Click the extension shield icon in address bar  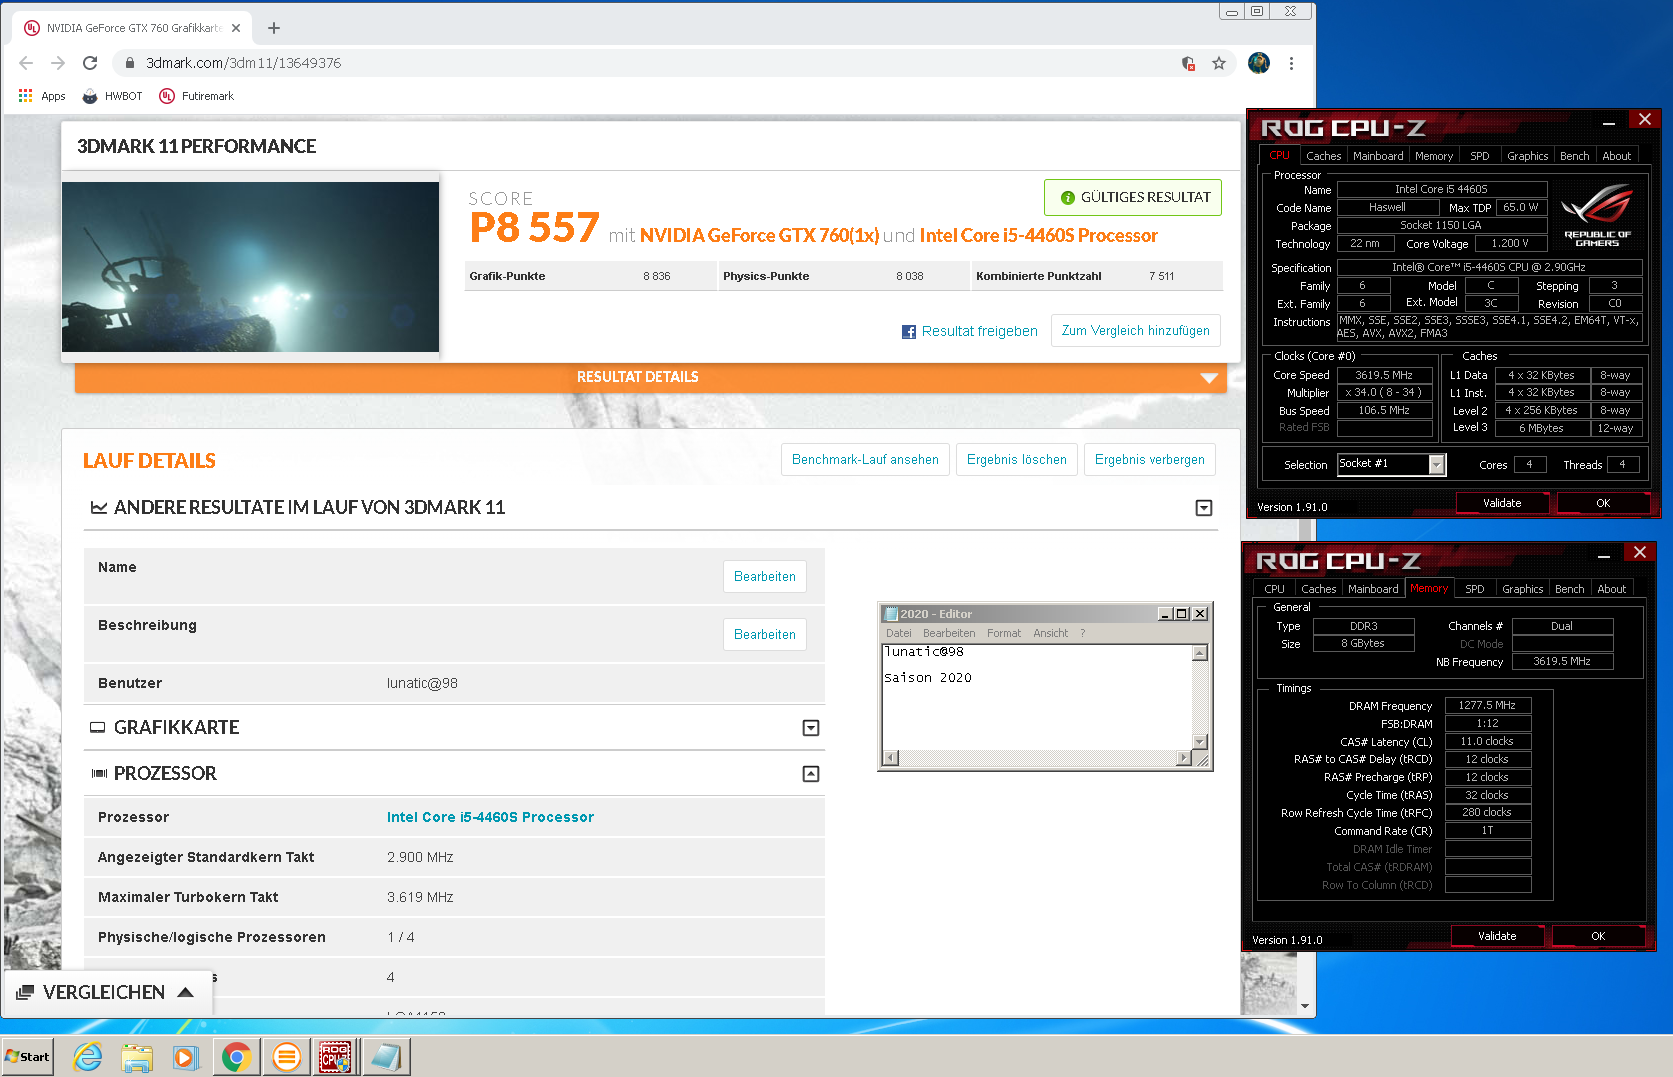pos(1188,63)
